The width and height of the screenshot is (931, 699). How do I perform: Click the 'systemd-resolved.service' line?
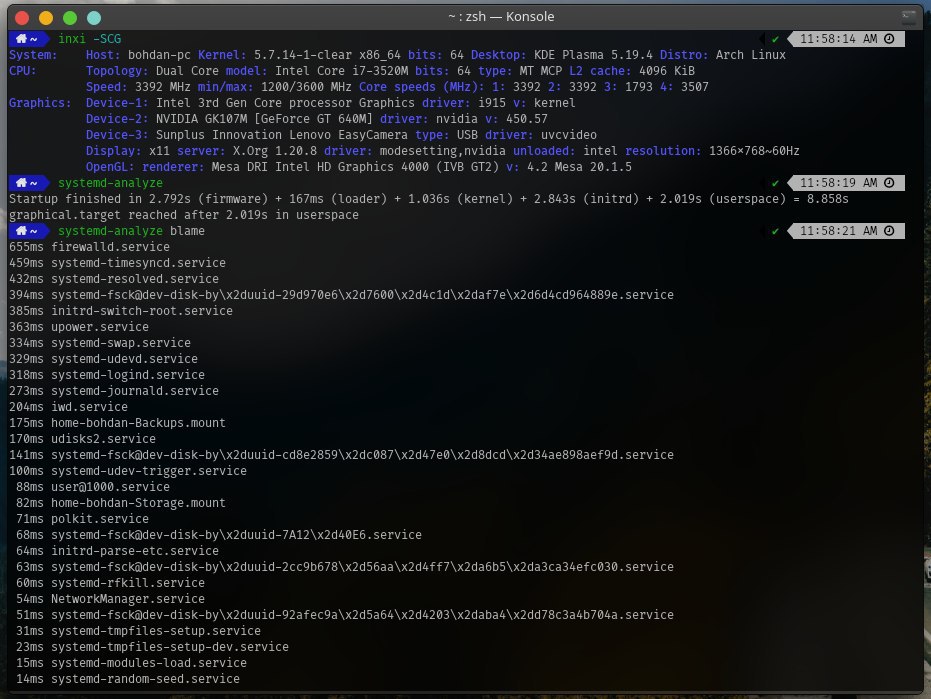[114, 279]
